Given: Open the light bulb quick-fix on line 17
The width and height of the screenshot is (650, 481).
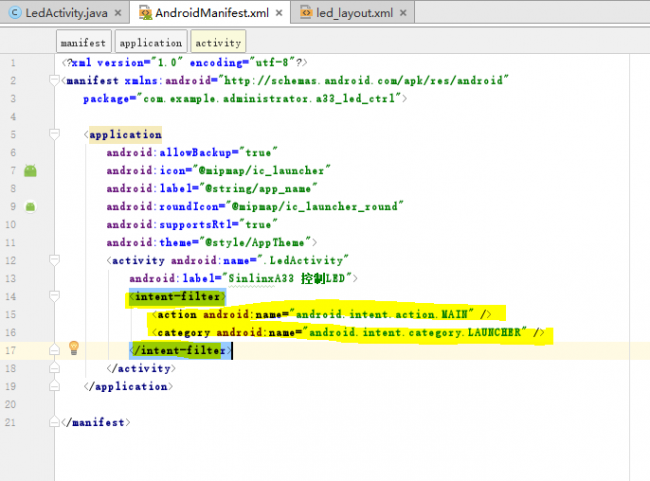Looking at the screenshot, I should click(74, 347).
